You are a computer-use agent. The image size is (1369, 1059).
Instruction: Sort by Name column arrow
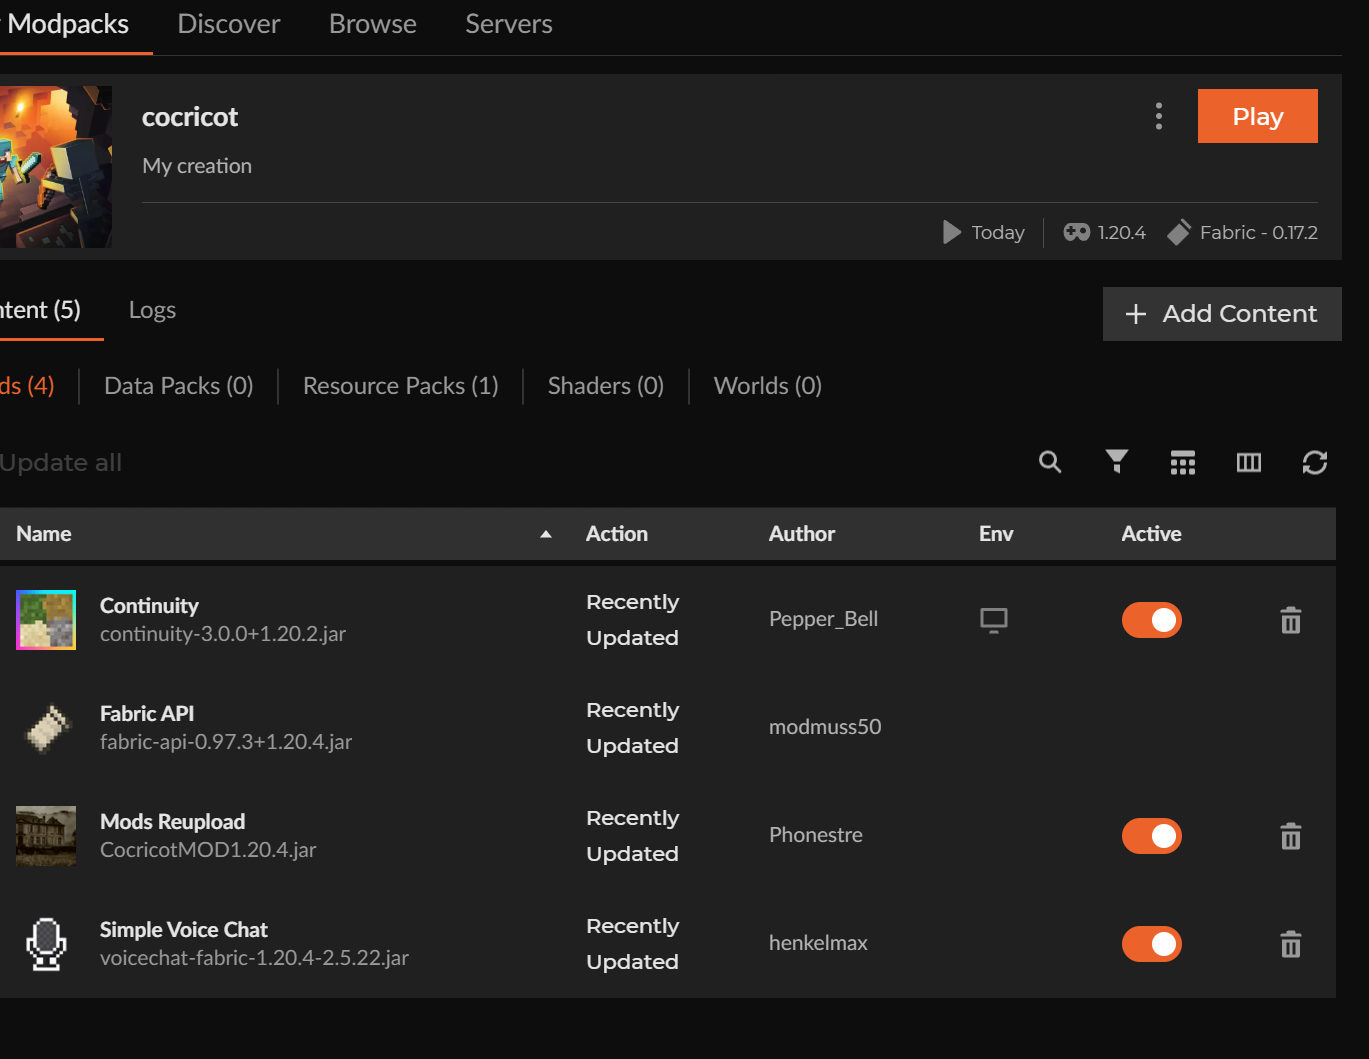tap(546, 534)
